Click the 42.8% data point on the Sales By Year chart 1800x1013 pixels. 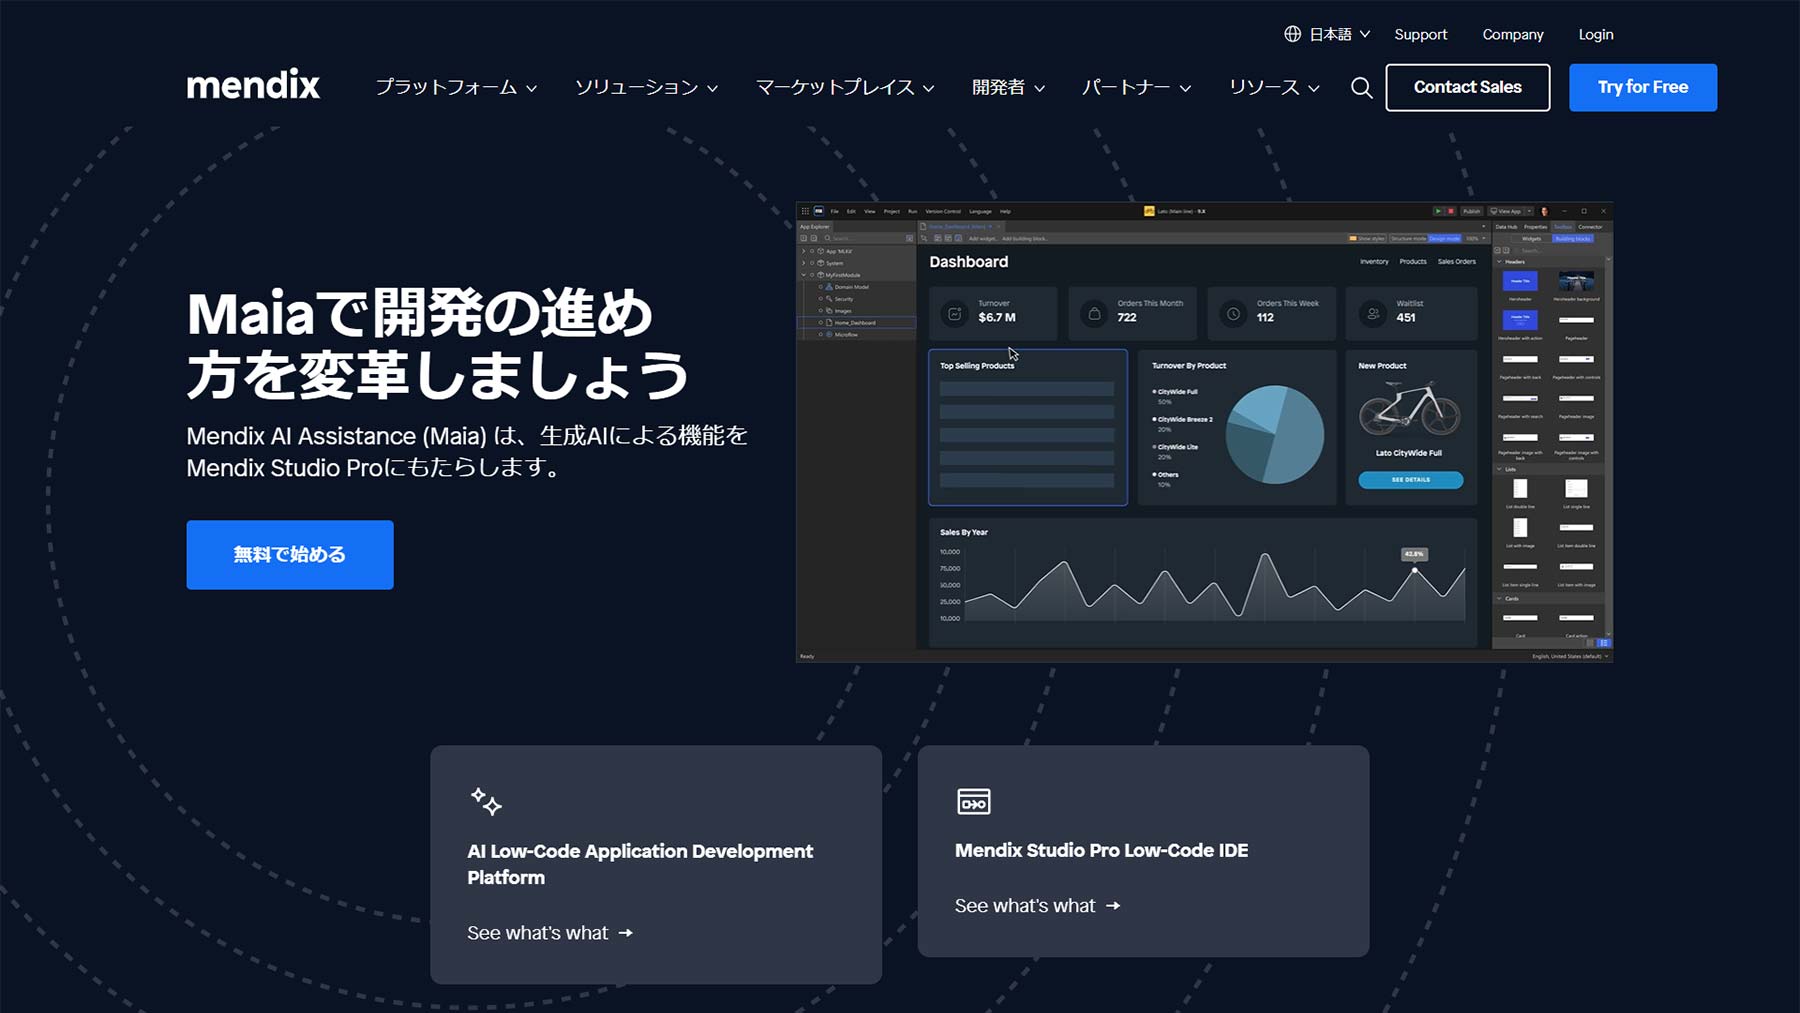[x=1414, y=570]
